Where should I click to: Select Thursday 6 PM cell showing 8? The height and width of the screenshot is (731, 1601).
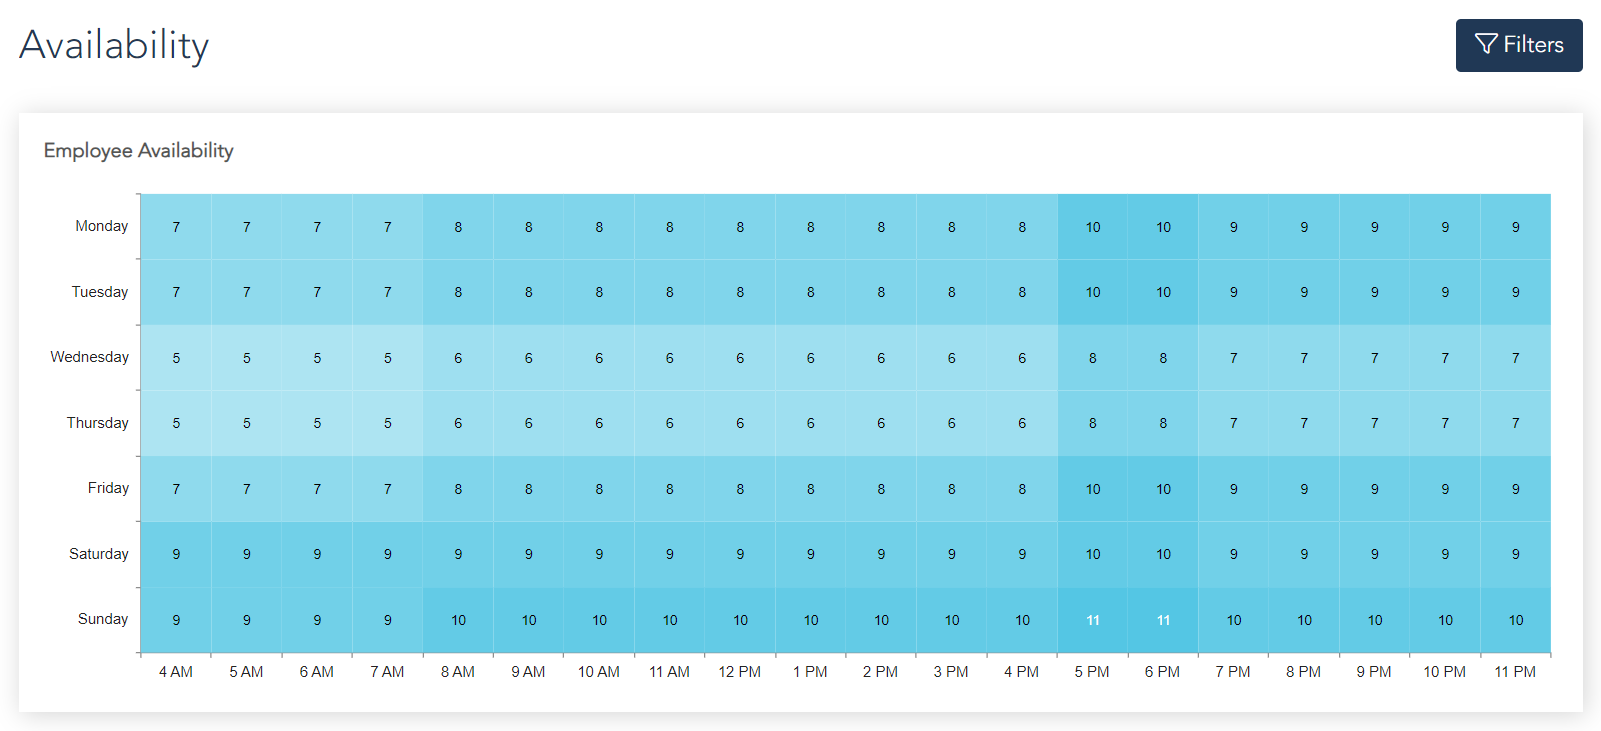point(1163,423)
